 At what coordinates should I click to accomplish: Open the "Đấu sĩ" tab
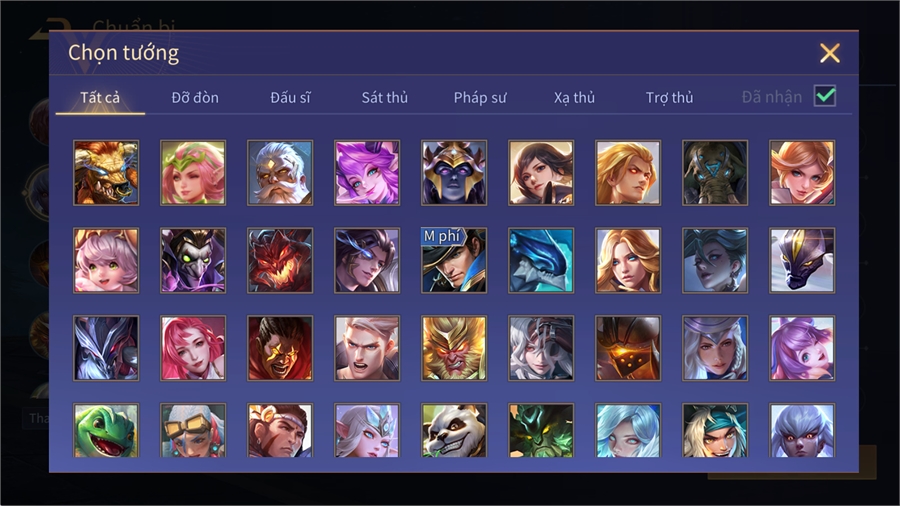pos(290,98)
